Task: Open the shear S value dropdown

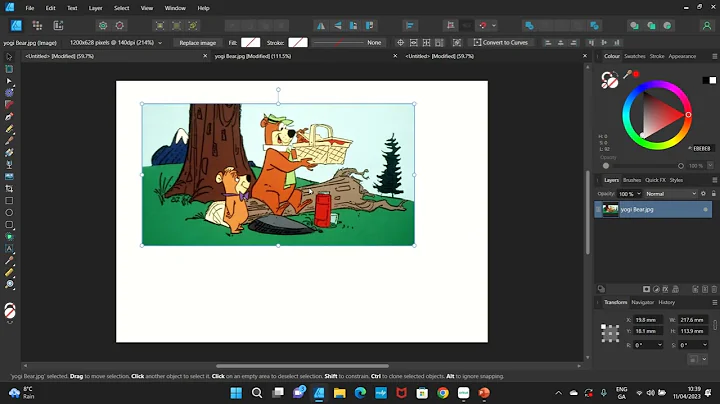Action: pyautogui.click(x=705, y=345)
